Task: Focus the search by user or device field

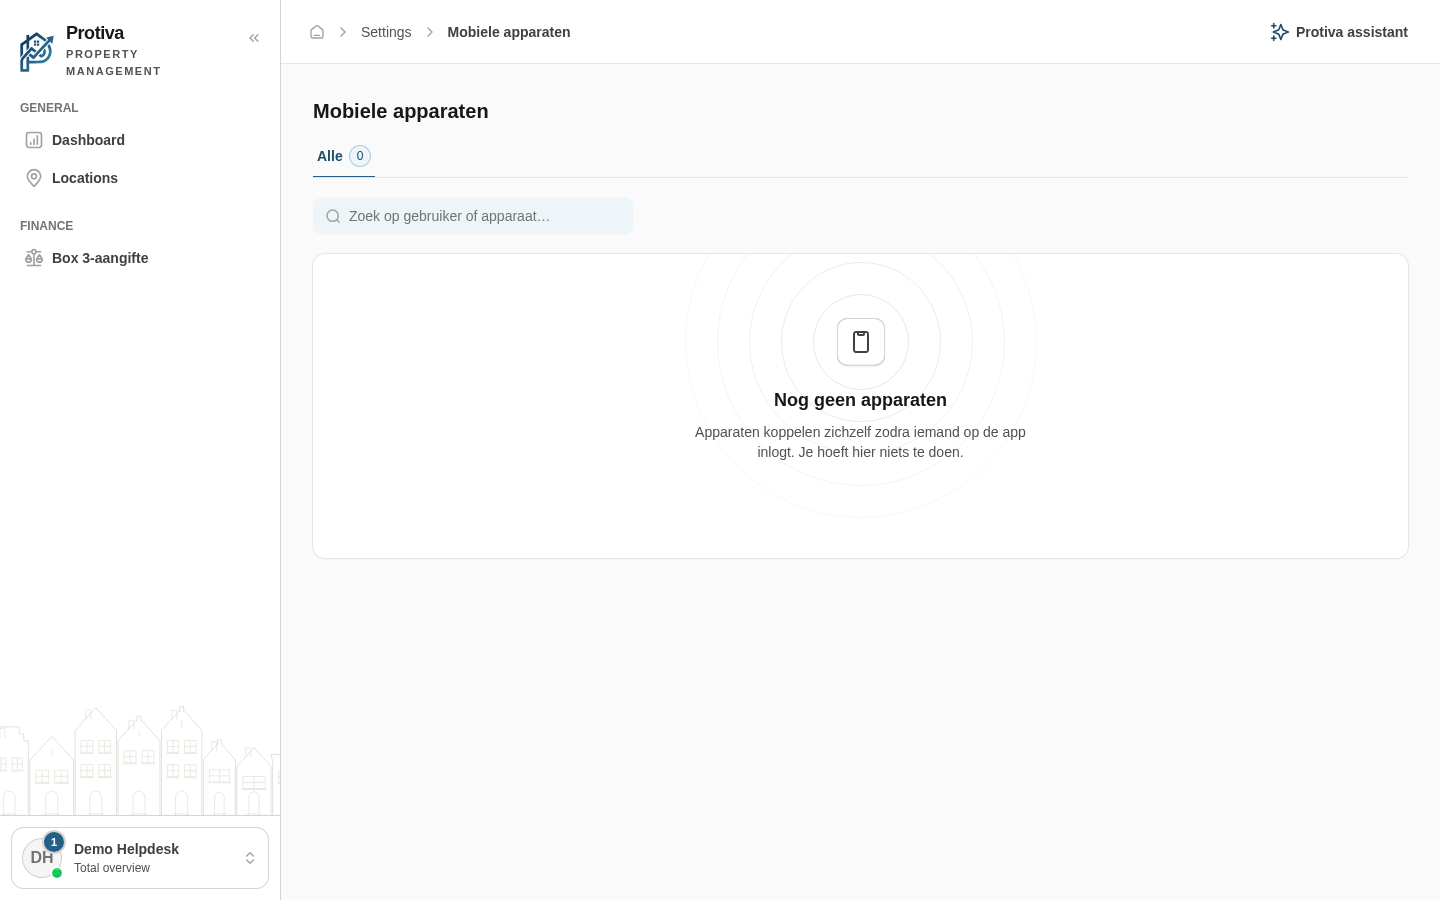Action: (473, 216)
